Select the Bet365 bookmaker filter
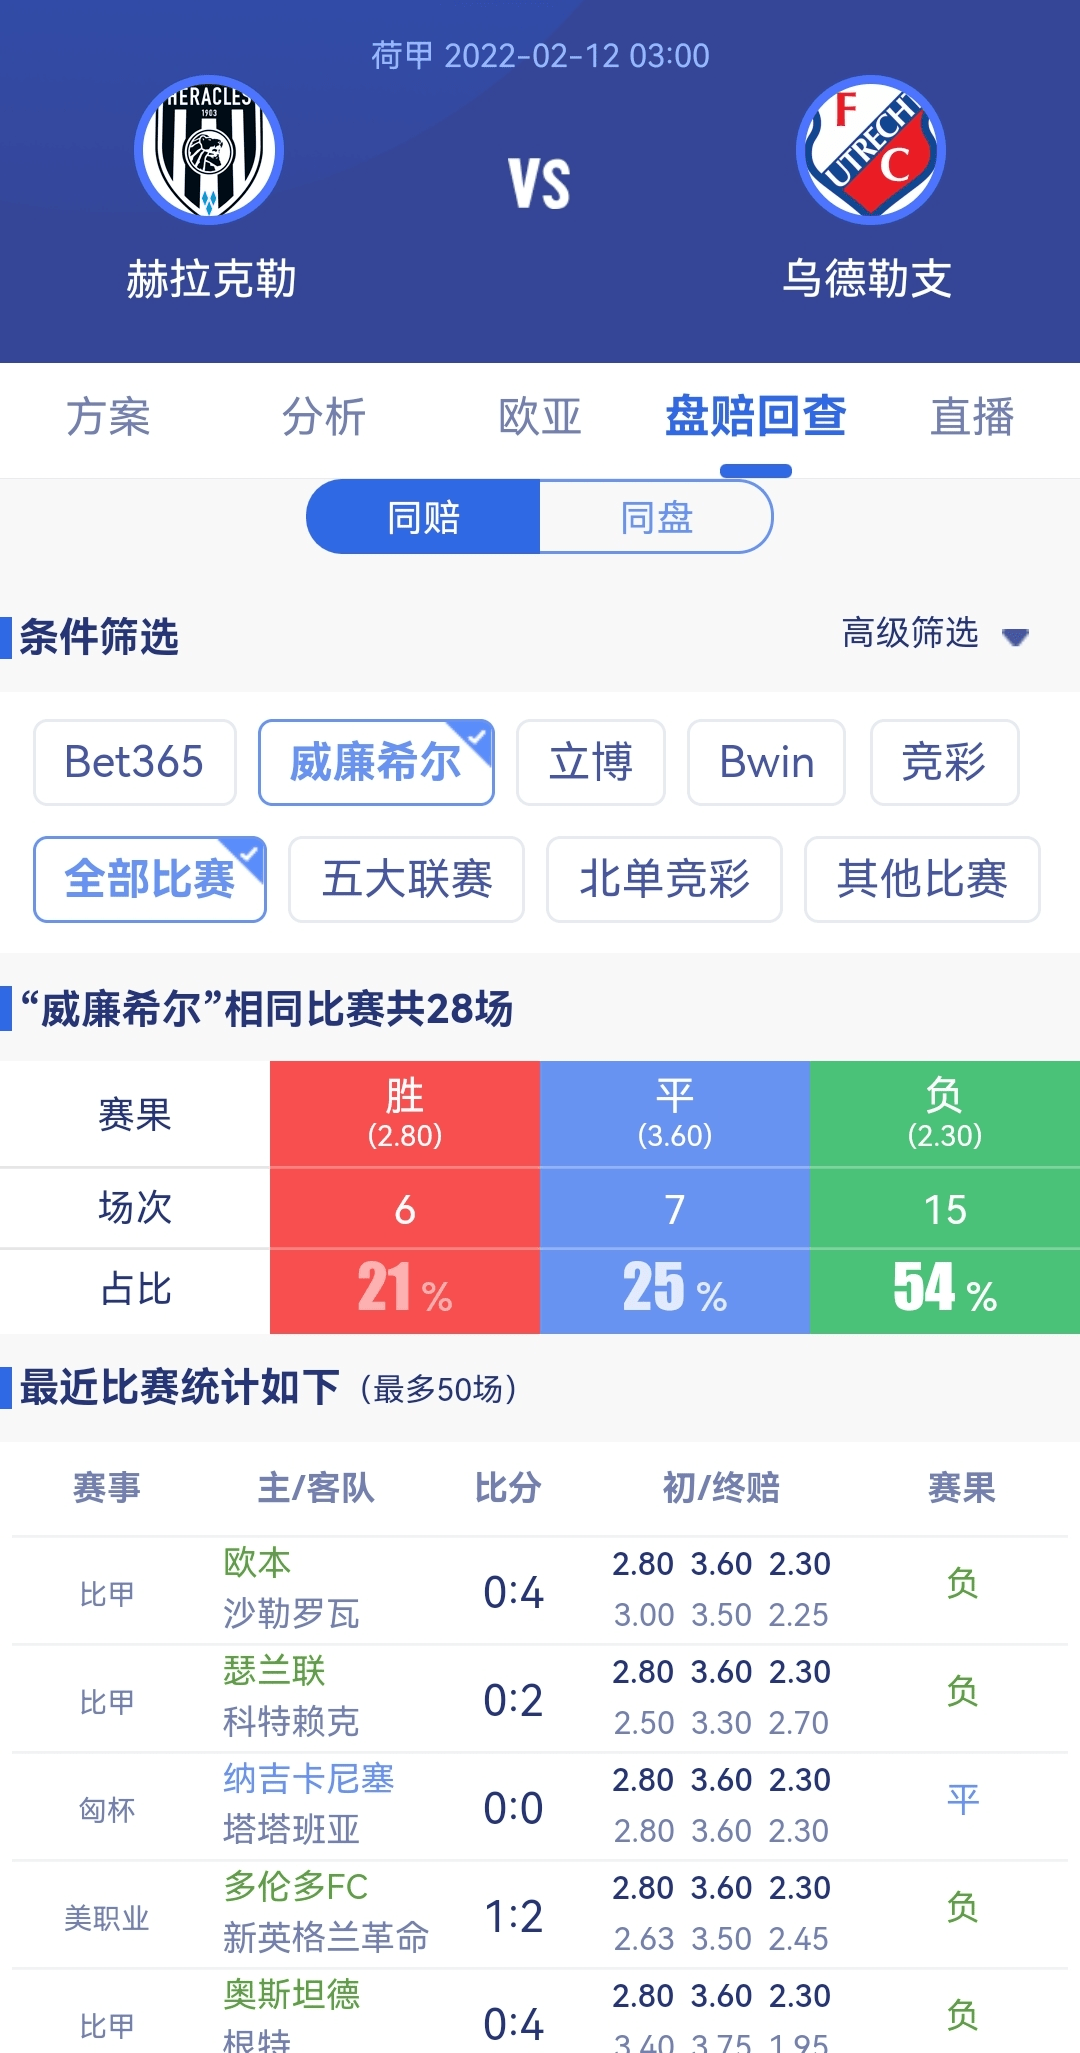Viewport: 1080px width, 2053px height. point(135,762)
